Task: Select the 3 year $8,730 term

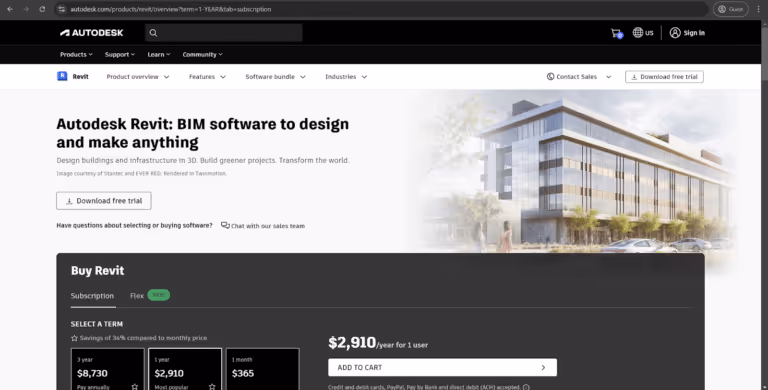Action: pyautogui.click(x=108, y=369)
